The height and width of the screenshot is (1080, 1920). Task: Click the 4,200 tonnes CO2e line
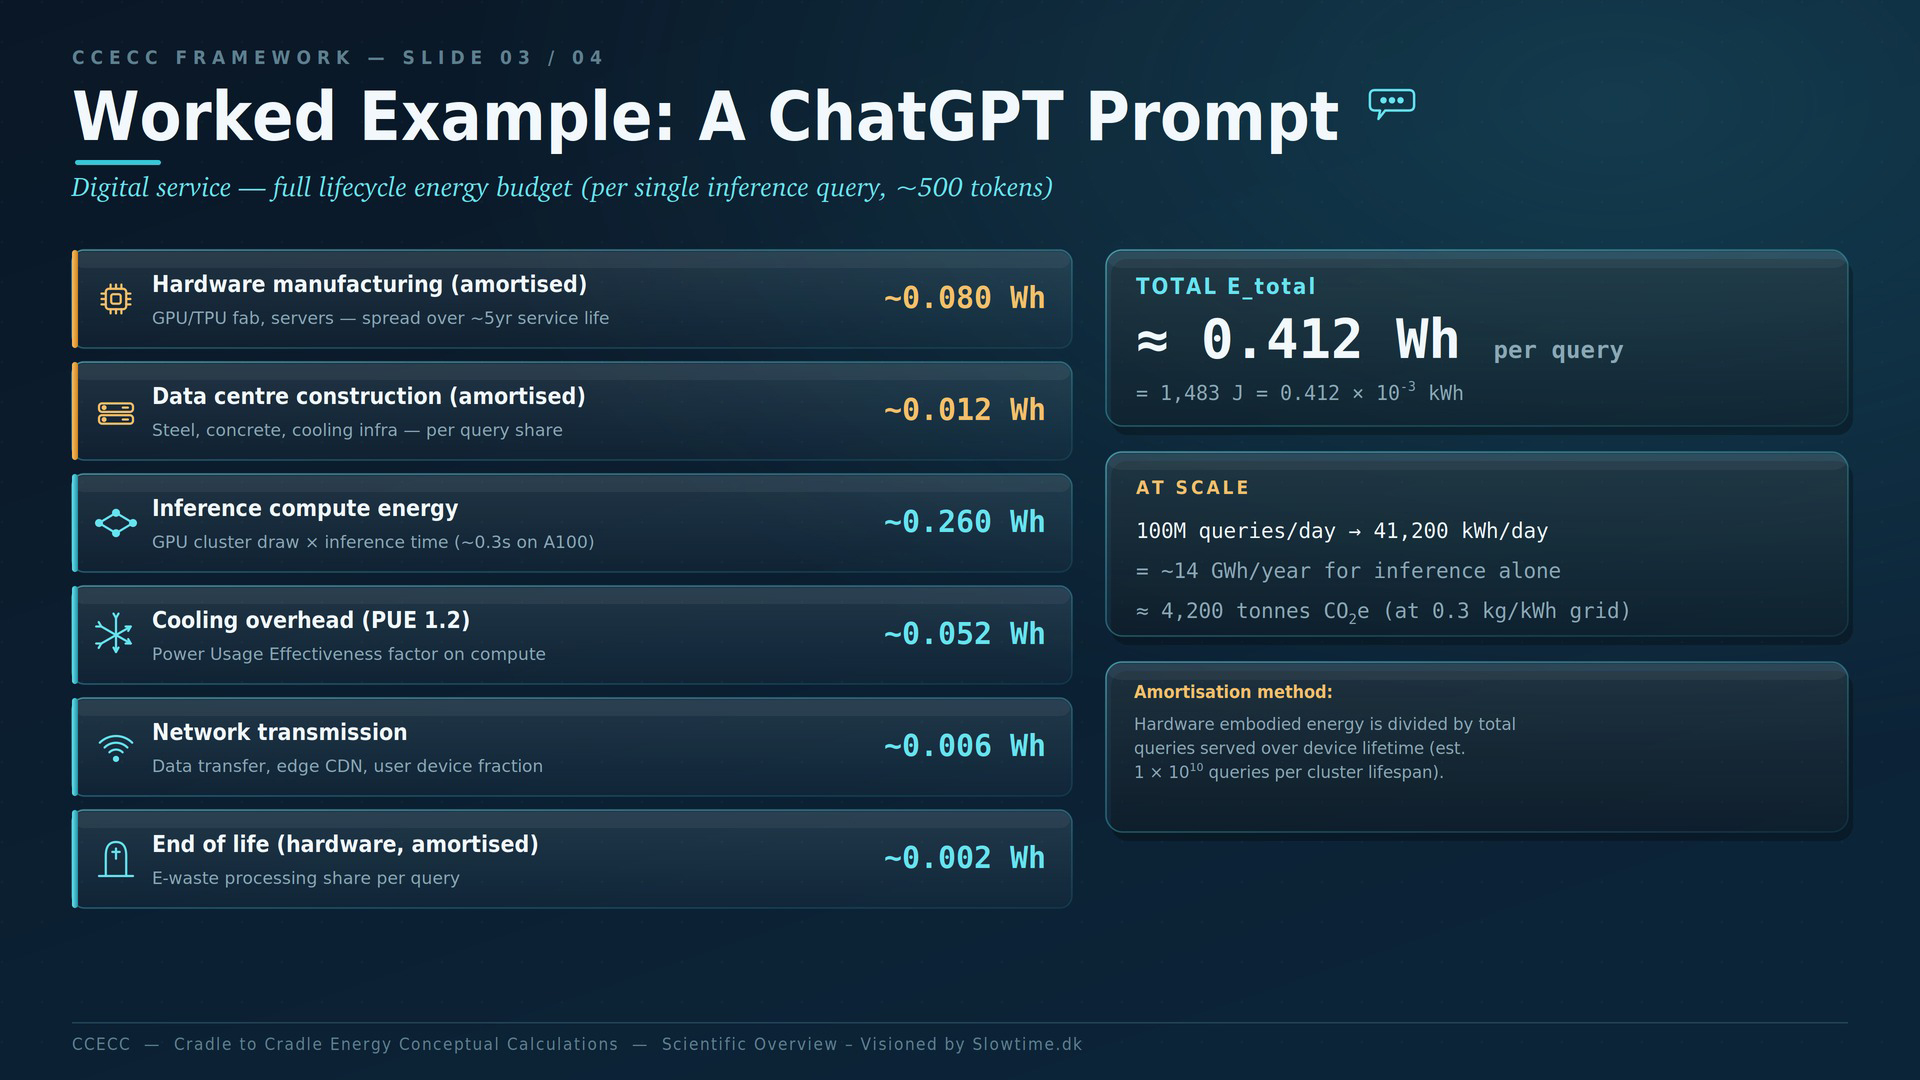[1383, 611]
